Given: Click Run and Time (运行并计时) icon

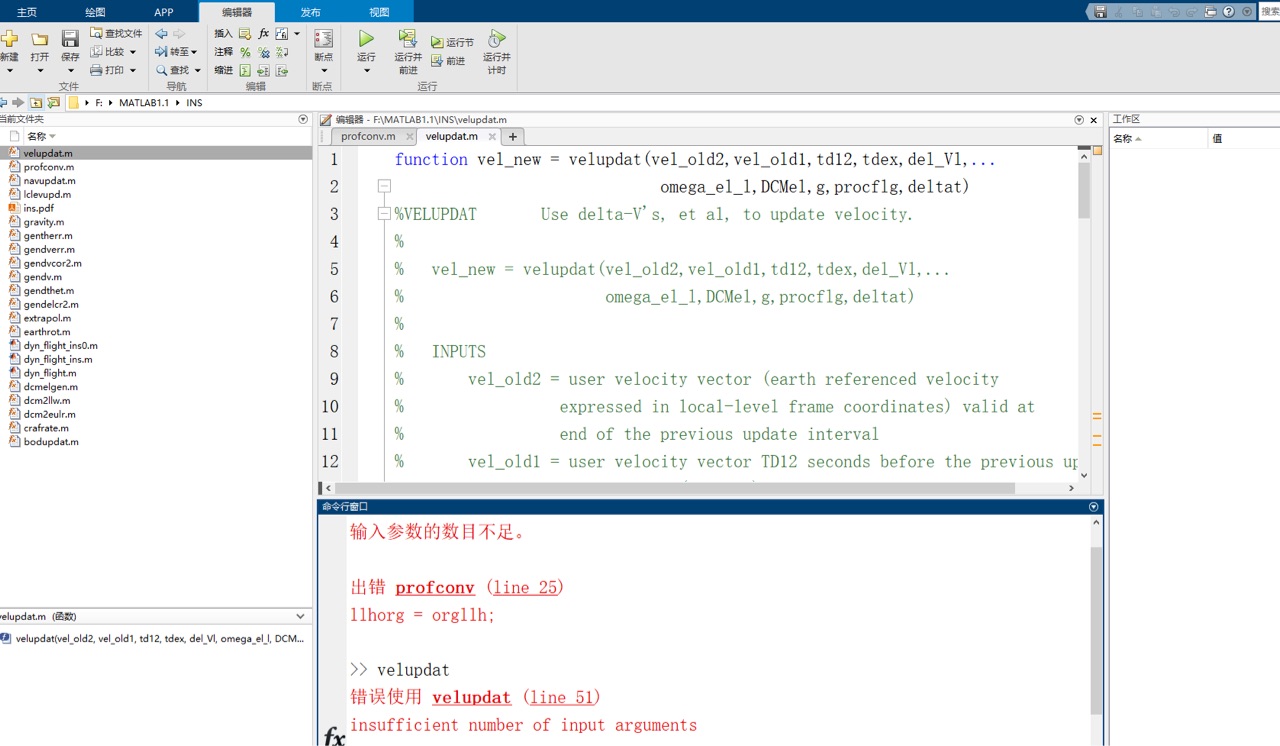Looking at the screenshot, I should click(x=496, y=38).
